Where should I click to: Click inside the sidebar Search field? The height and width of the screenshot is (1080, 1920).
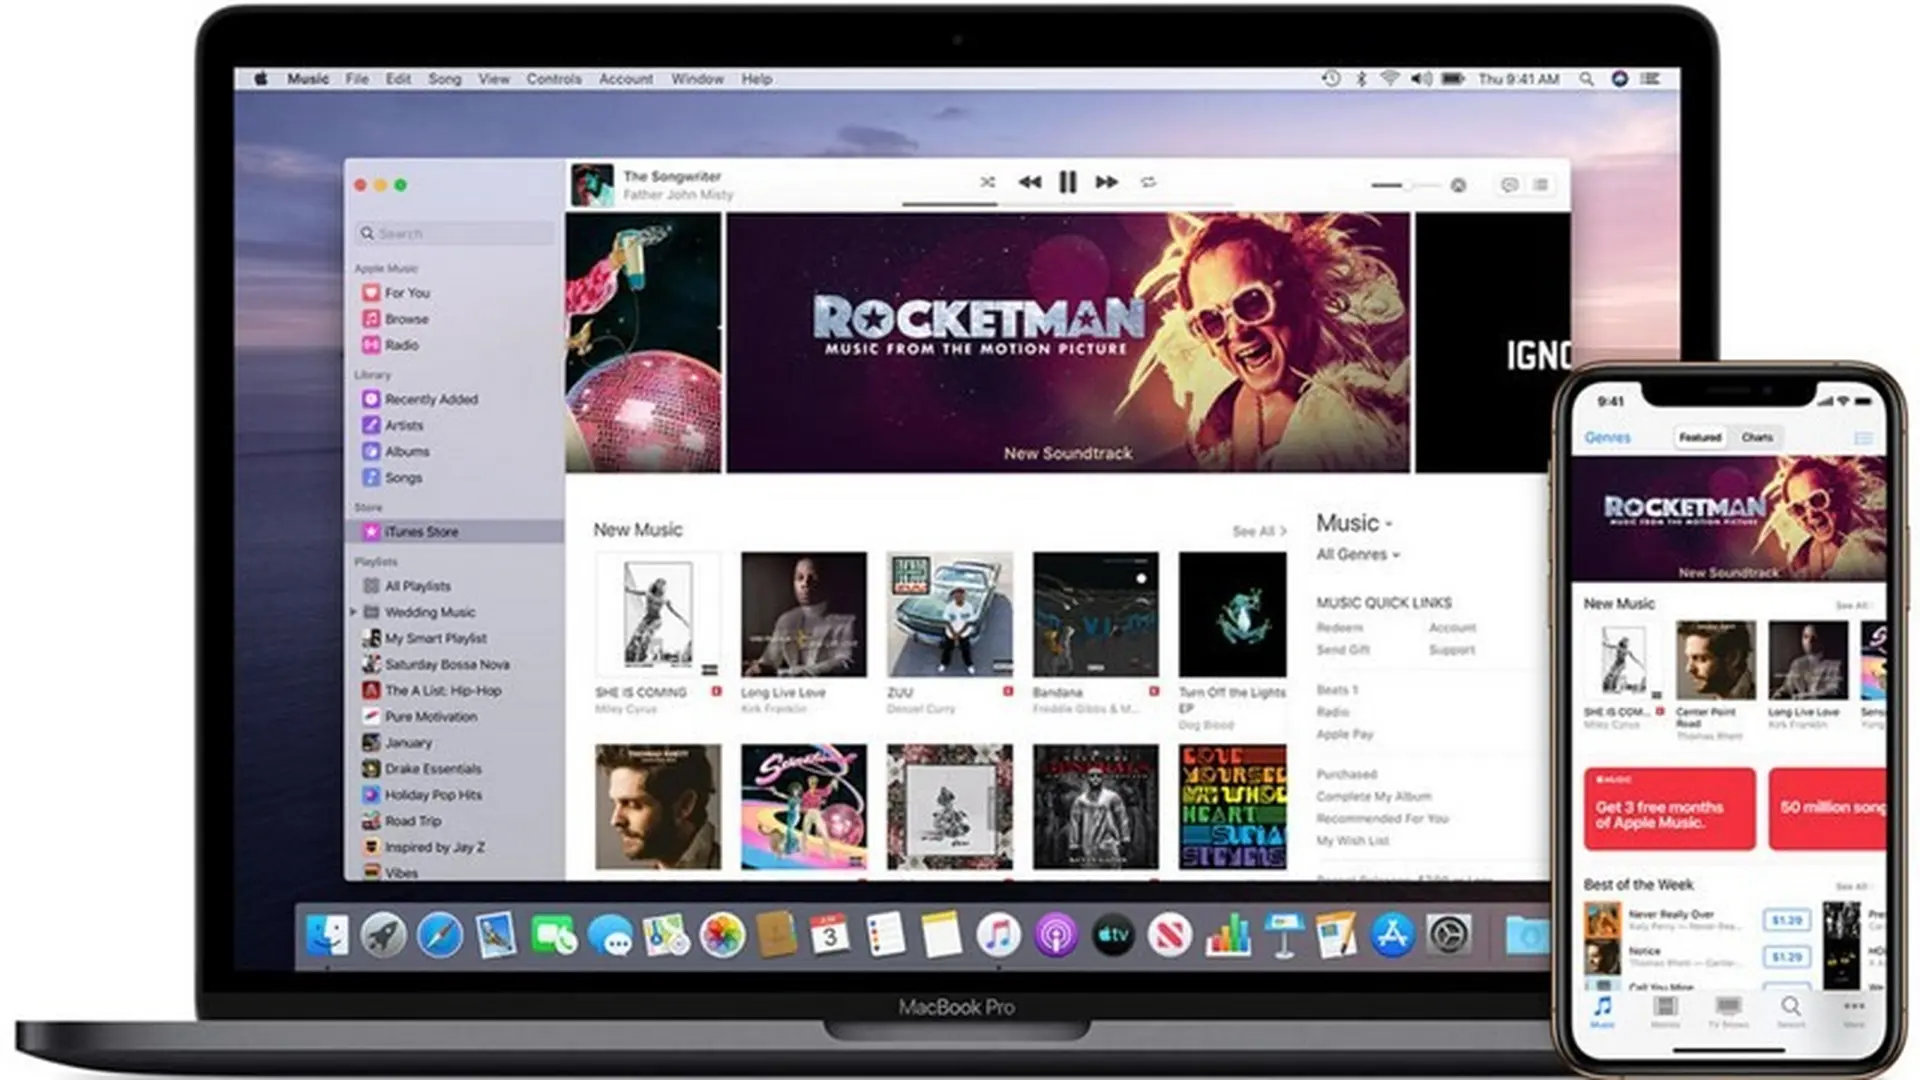455,233
